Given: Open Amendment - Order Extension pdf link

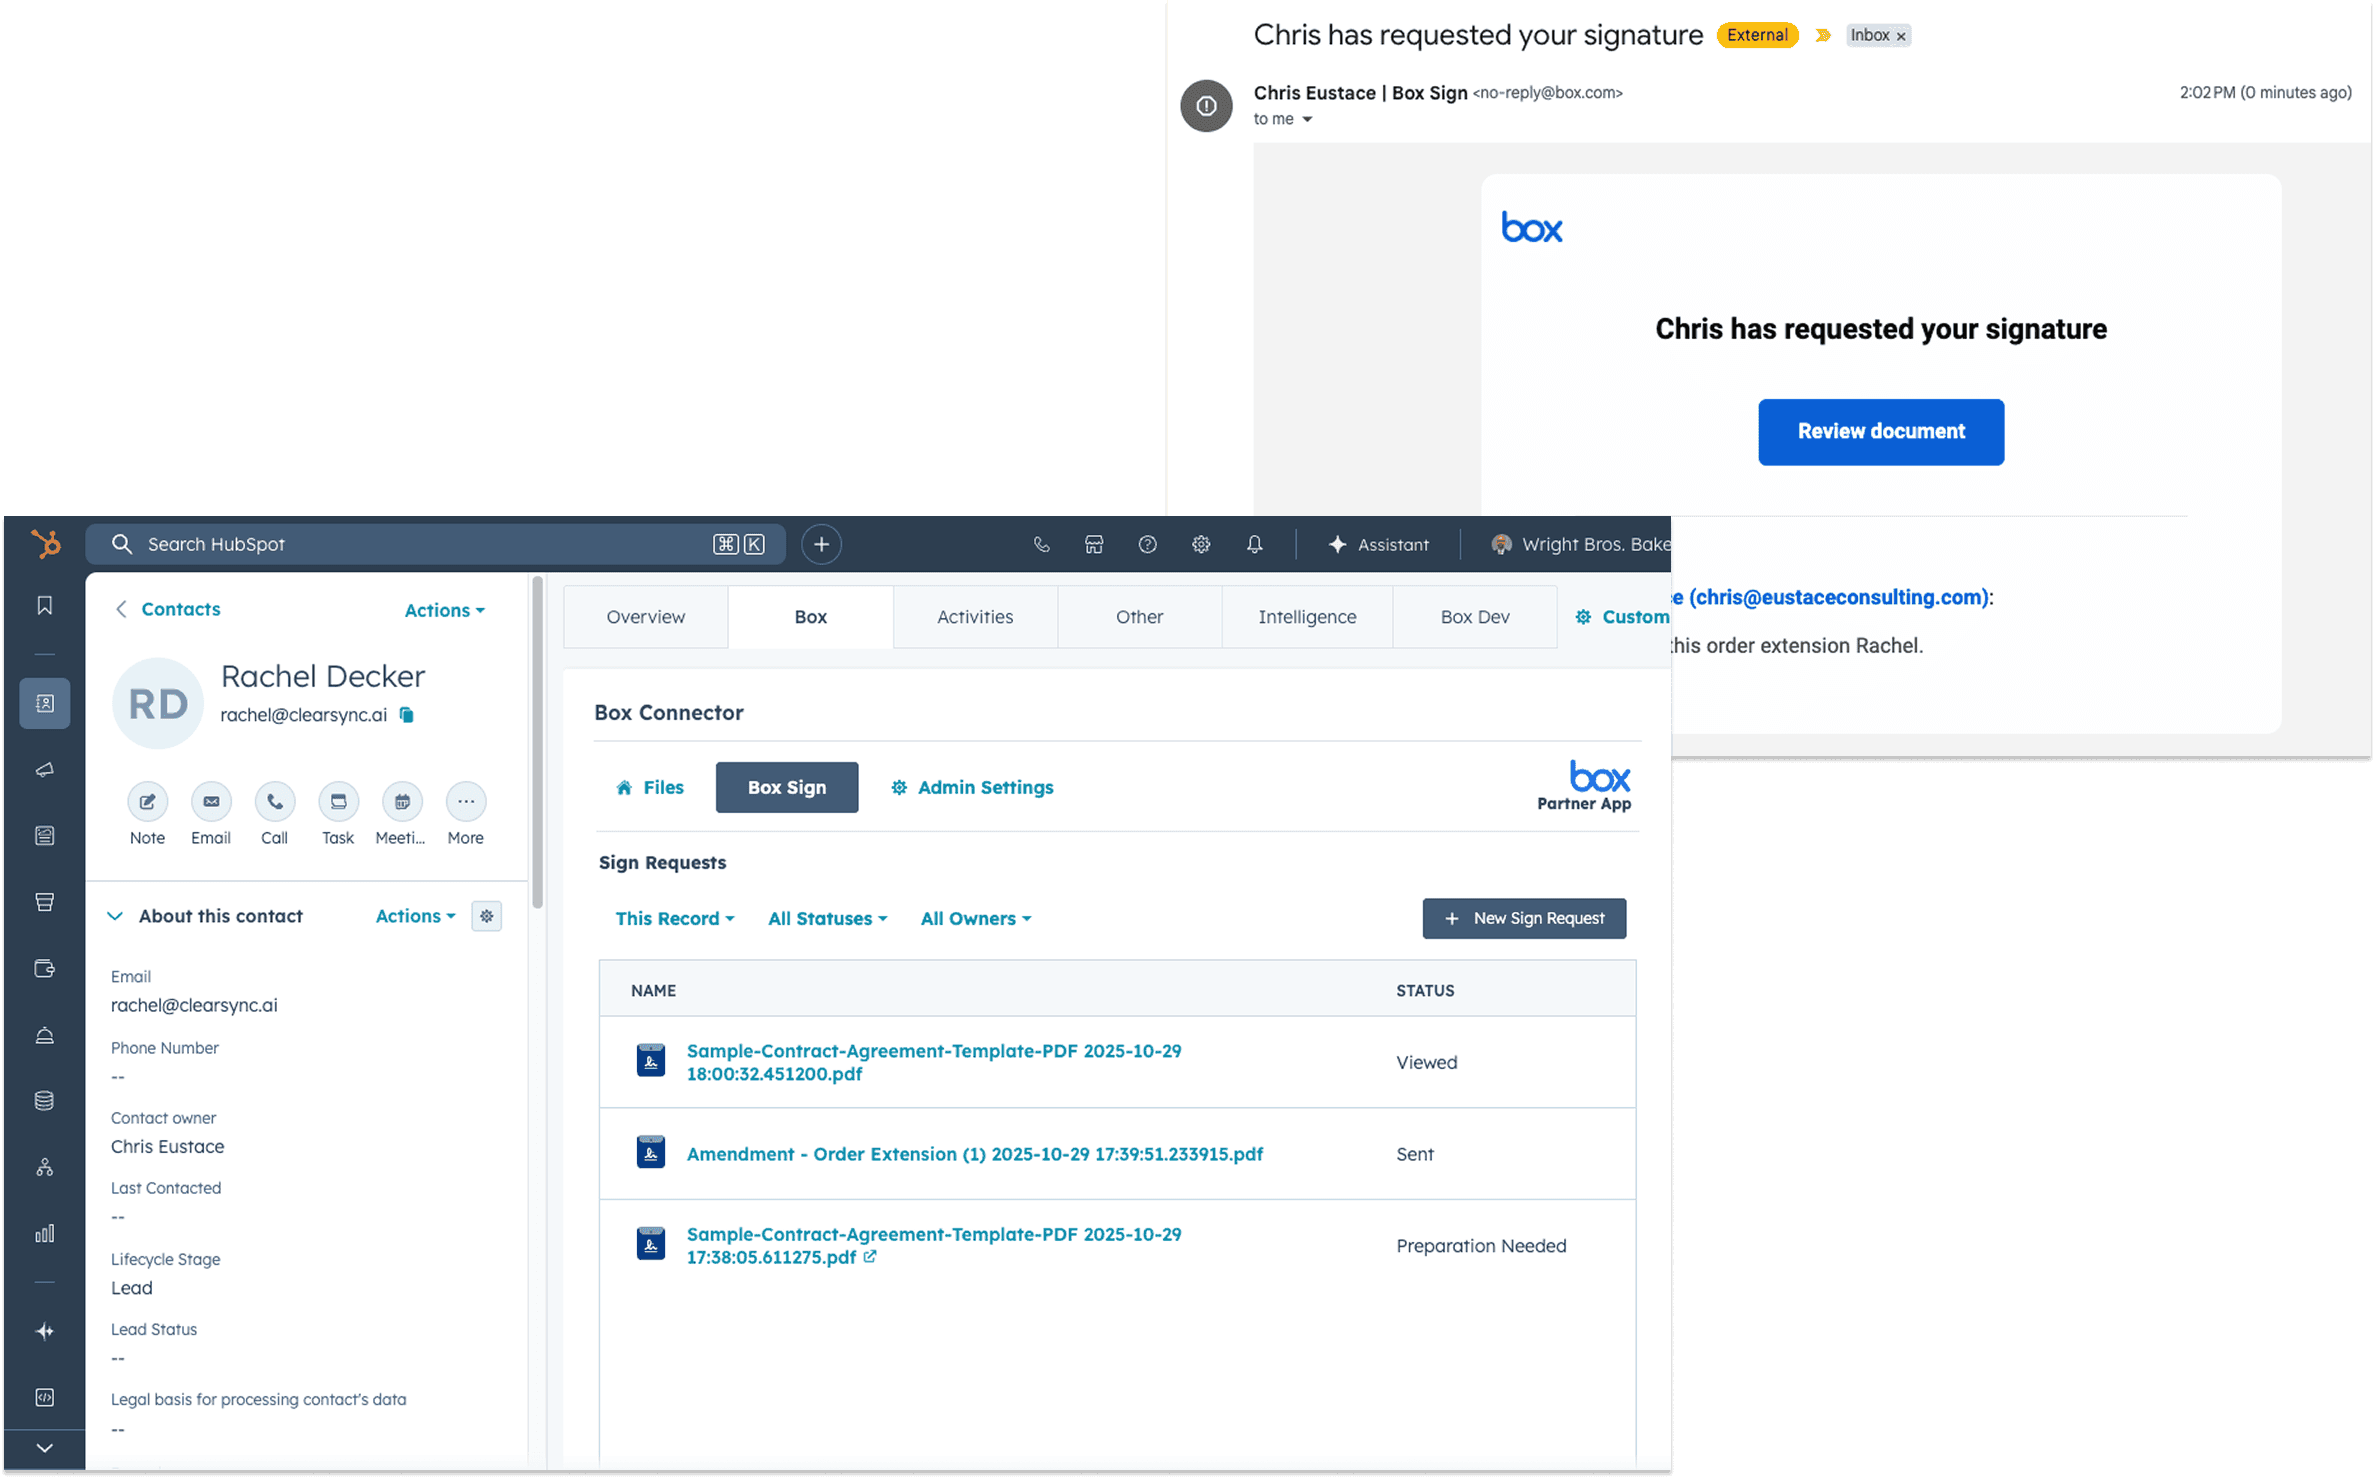Looking at the screenshot, I should (974, 1153).
